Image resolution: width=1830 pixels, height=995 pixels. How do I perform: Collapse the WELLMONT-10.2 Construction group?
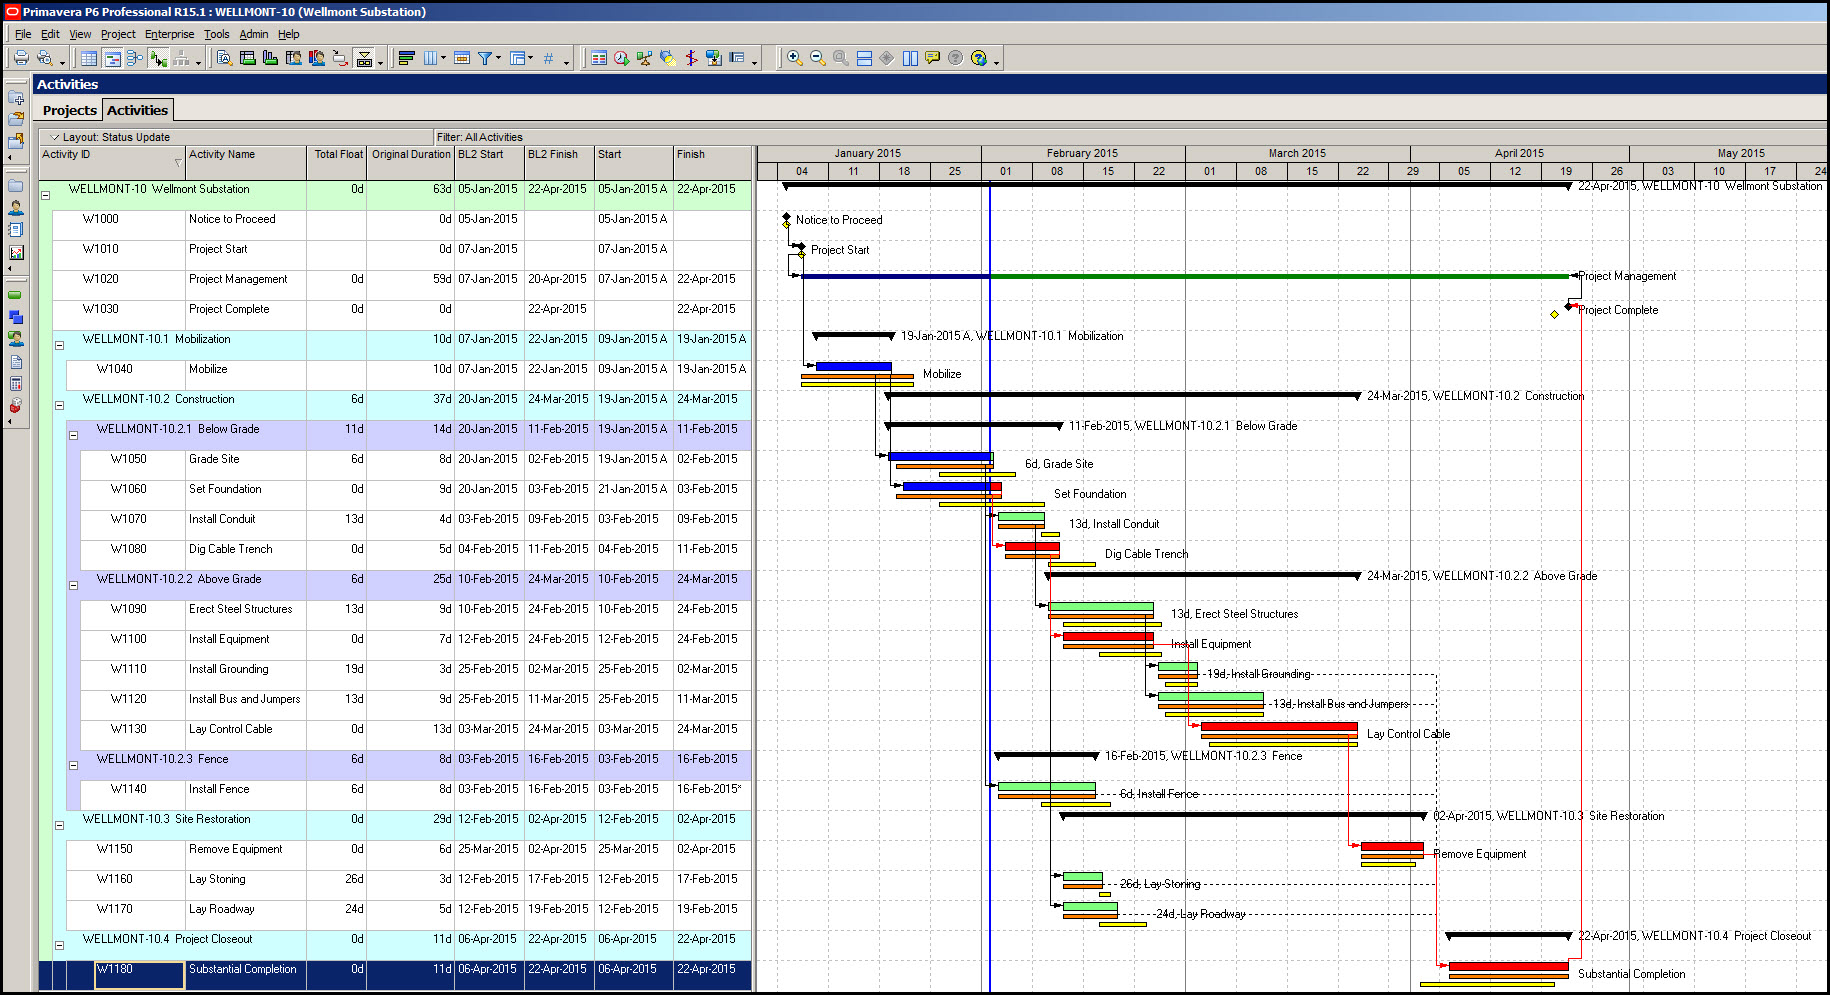point(59,405)
